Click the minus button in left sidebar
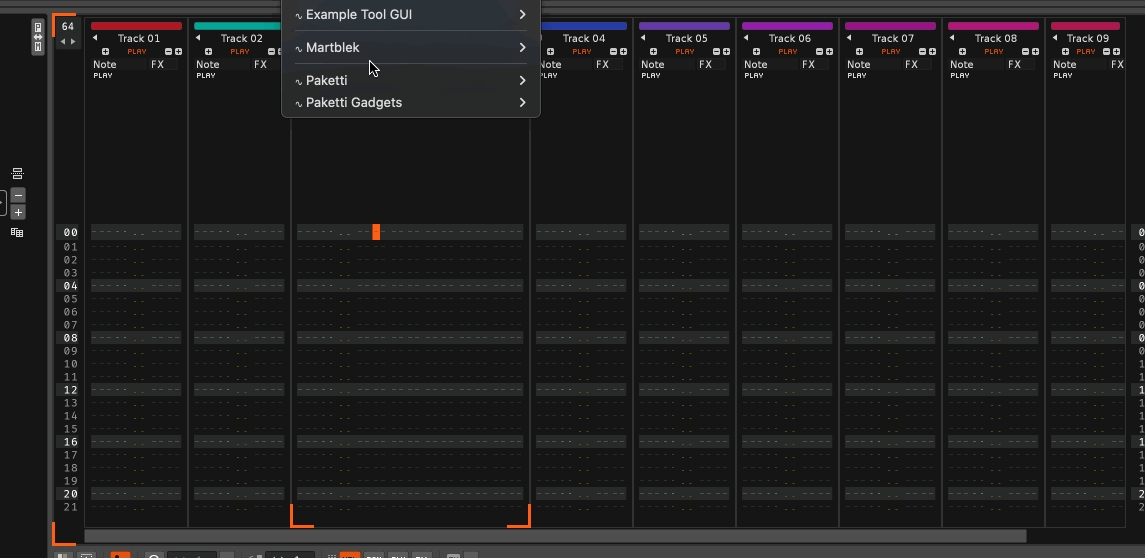The height and width of the screenshot is (558, 1145). [18, 195]
